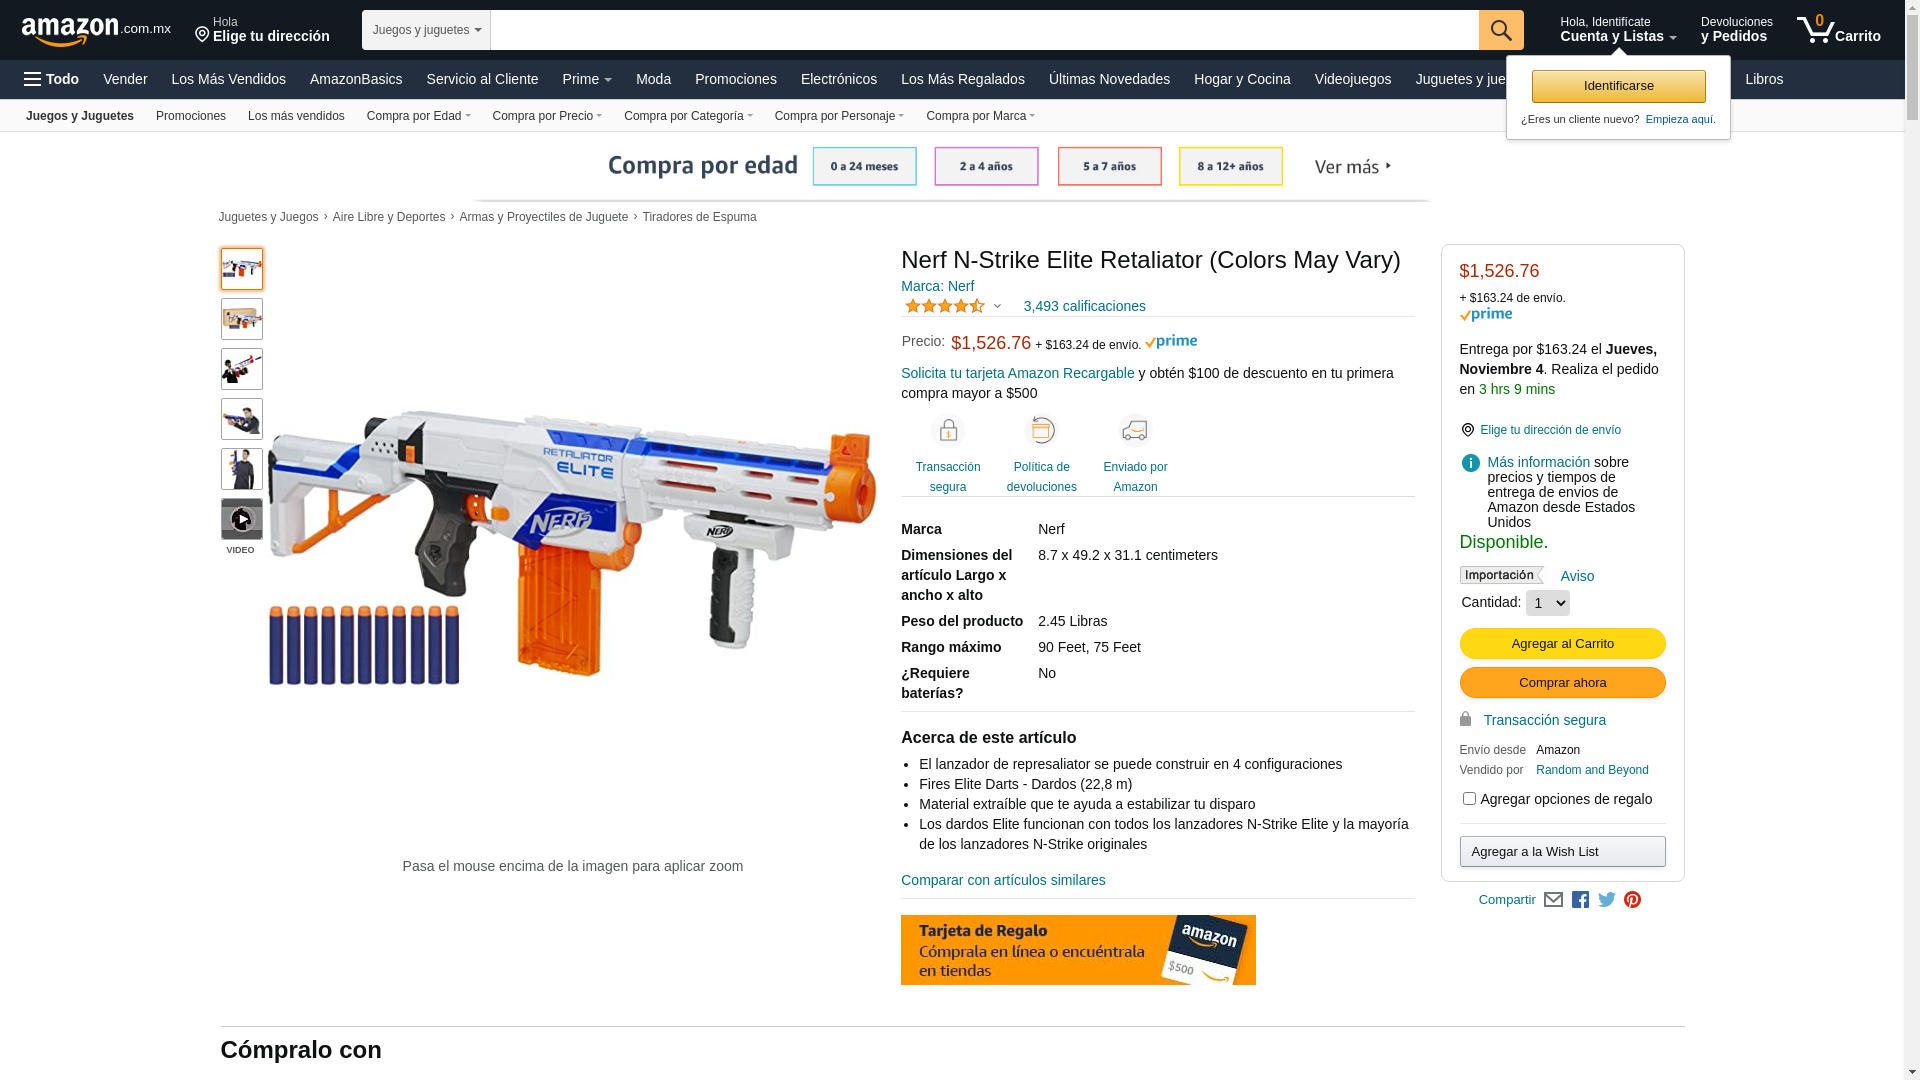
Task: Click inside the search text field
Action: click(984, 30)
